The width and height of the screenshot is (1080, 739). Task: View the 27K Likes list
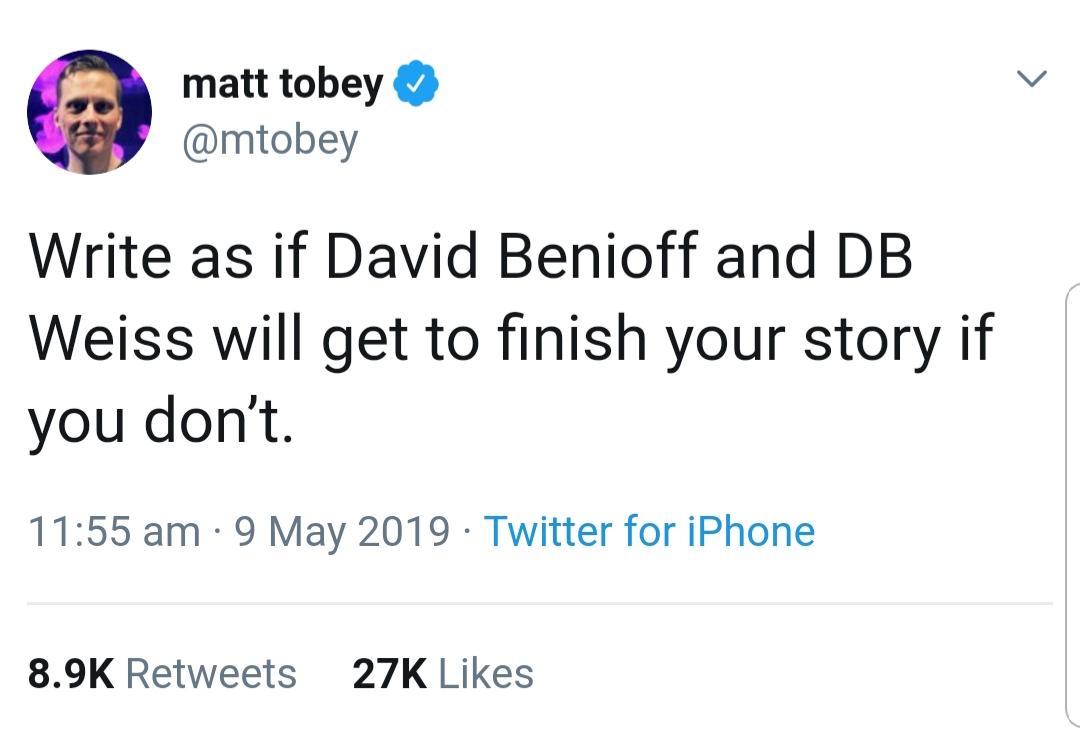[443, 674]
